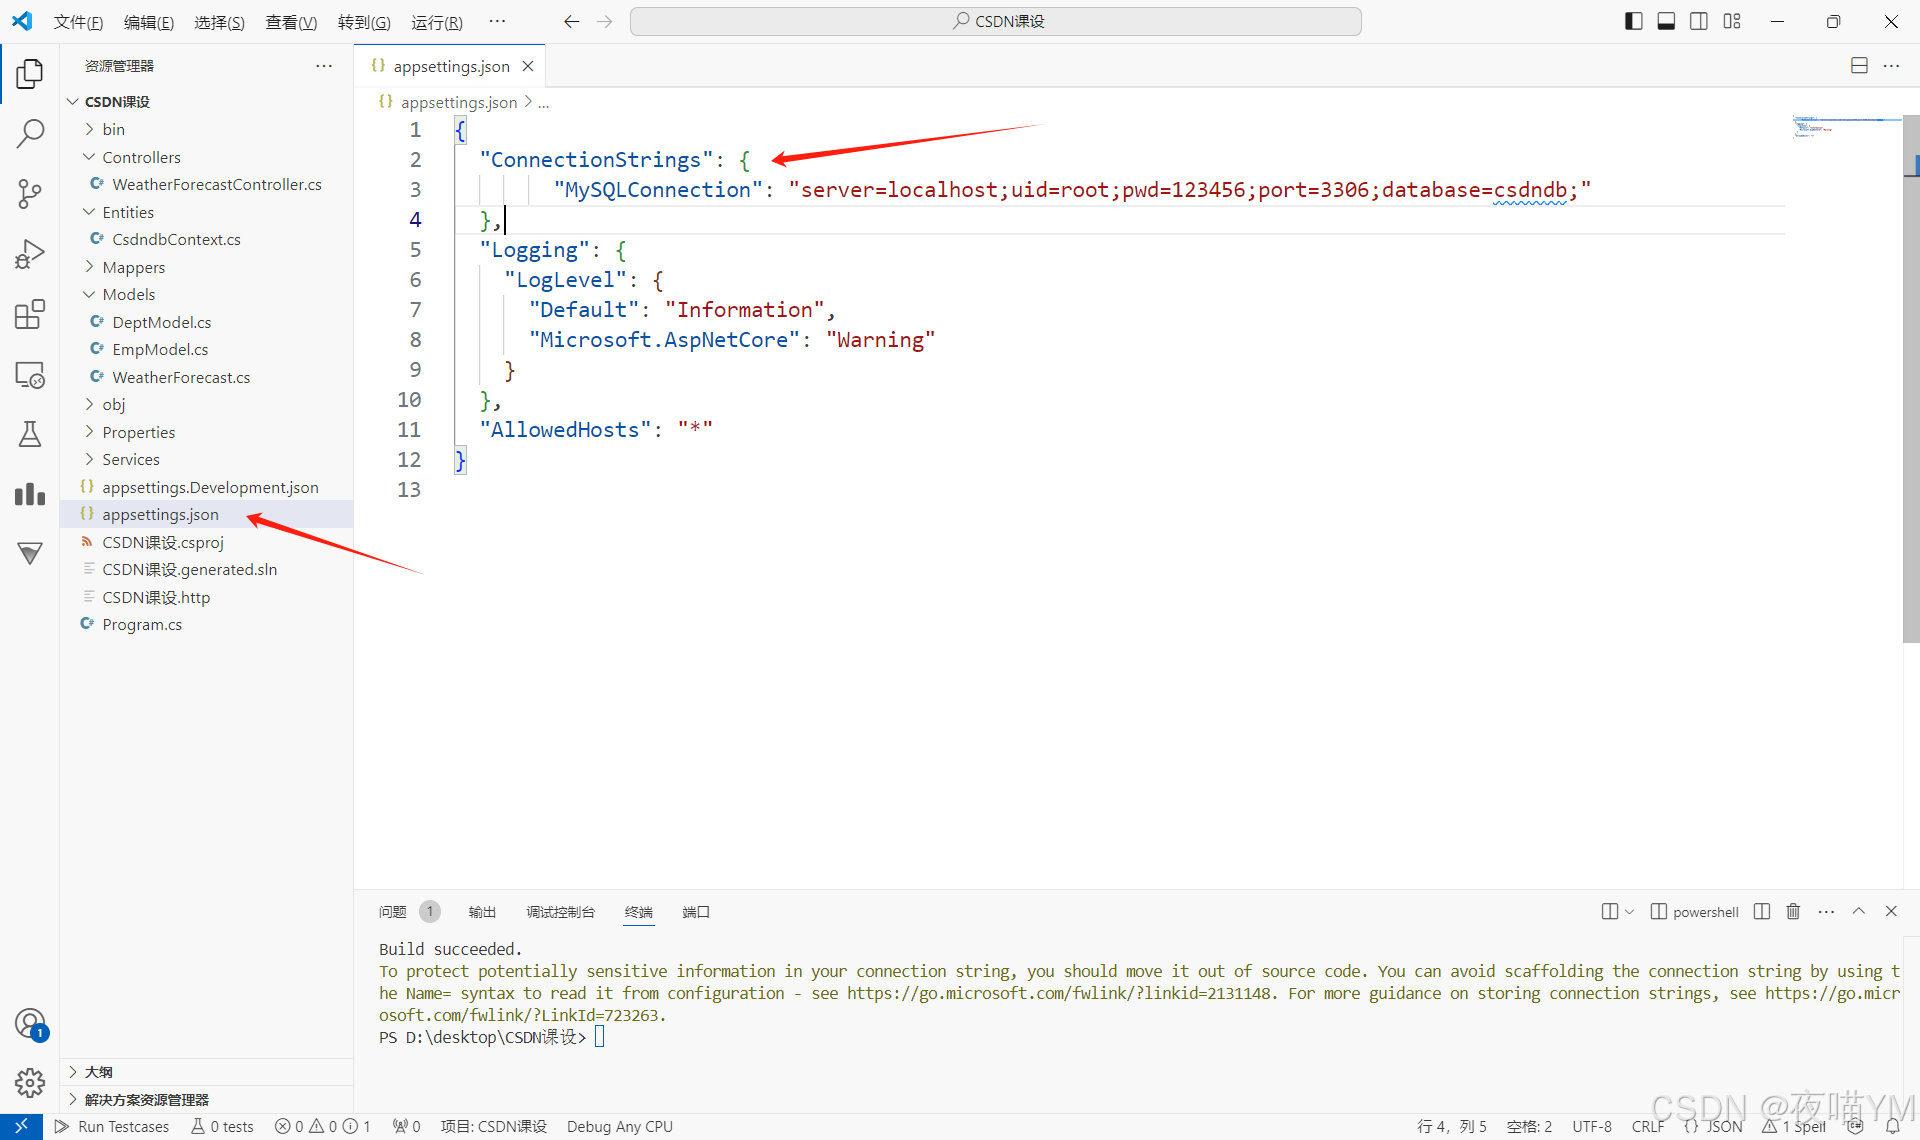This screenshot has height=1140, width=1920.
Task: Click the CSDN课设 command center search box
Action: pos(996,21)
